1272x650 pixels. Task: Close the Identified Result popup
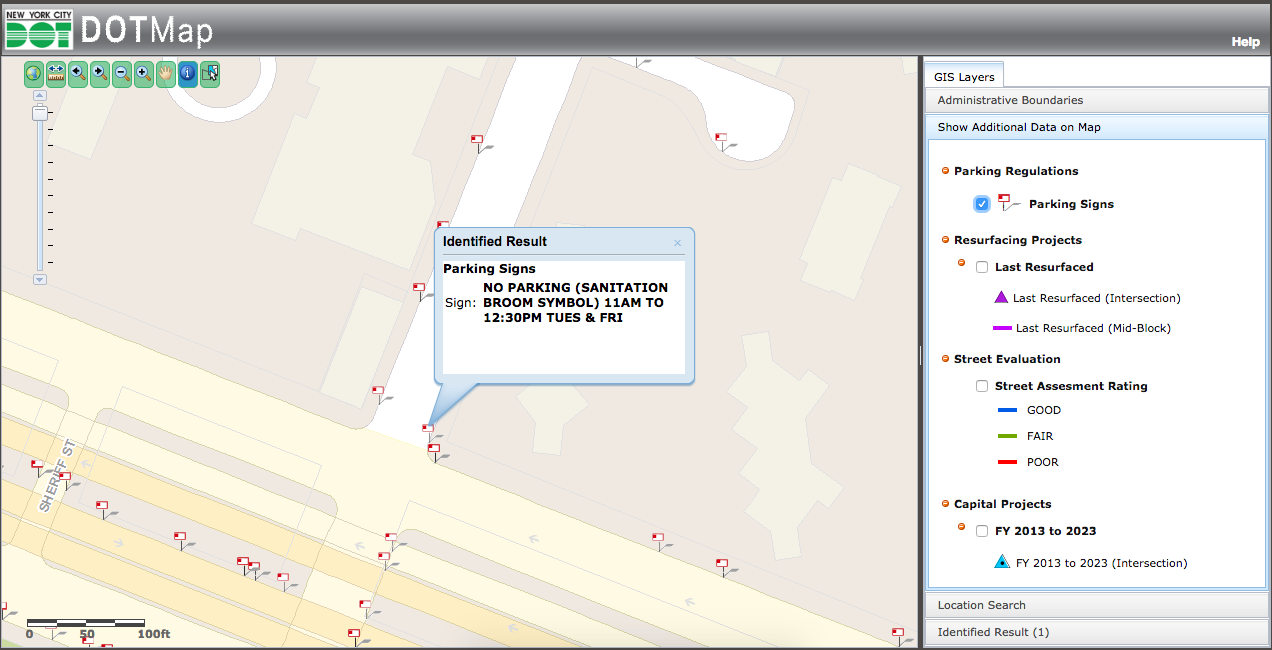[677, 243]
